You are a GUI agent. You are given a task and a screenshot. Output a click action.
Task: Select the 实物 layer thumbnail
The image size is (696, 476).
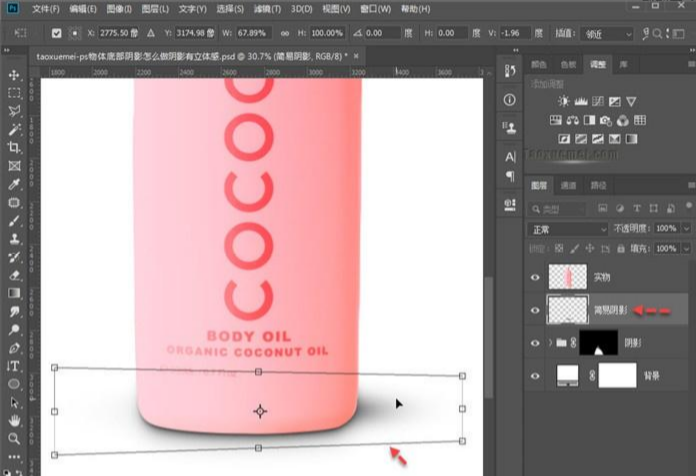click(568, 277)
